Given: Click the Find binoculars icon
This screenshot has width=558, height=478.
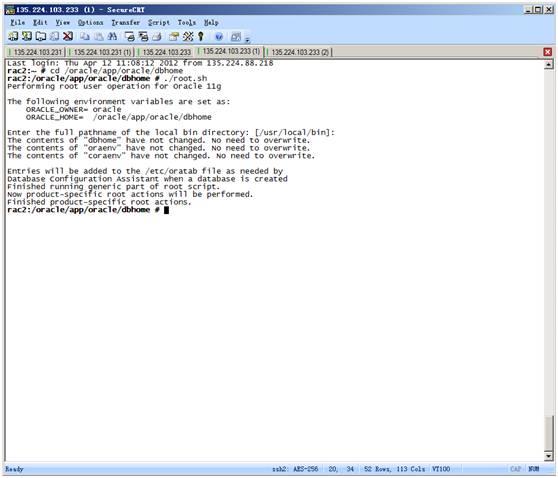Looking at the screenshot, I should click(112, 36).
